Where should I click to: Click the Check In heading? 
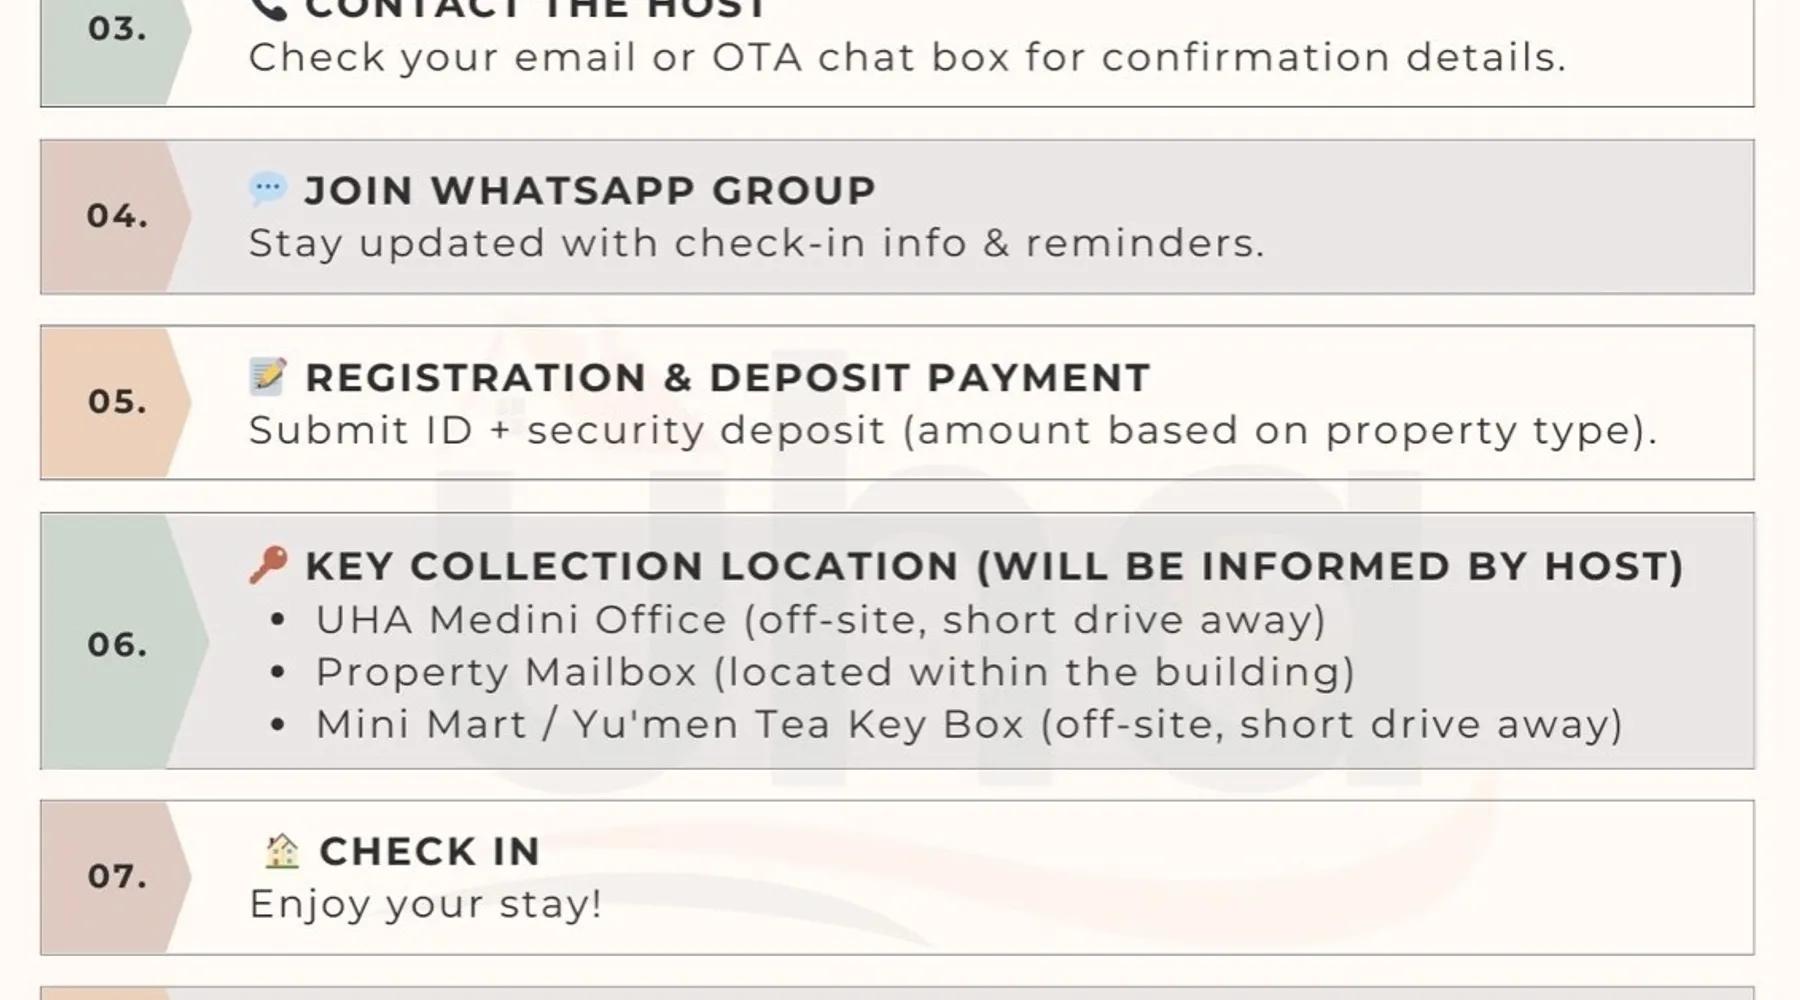click(x=430, y=852)
